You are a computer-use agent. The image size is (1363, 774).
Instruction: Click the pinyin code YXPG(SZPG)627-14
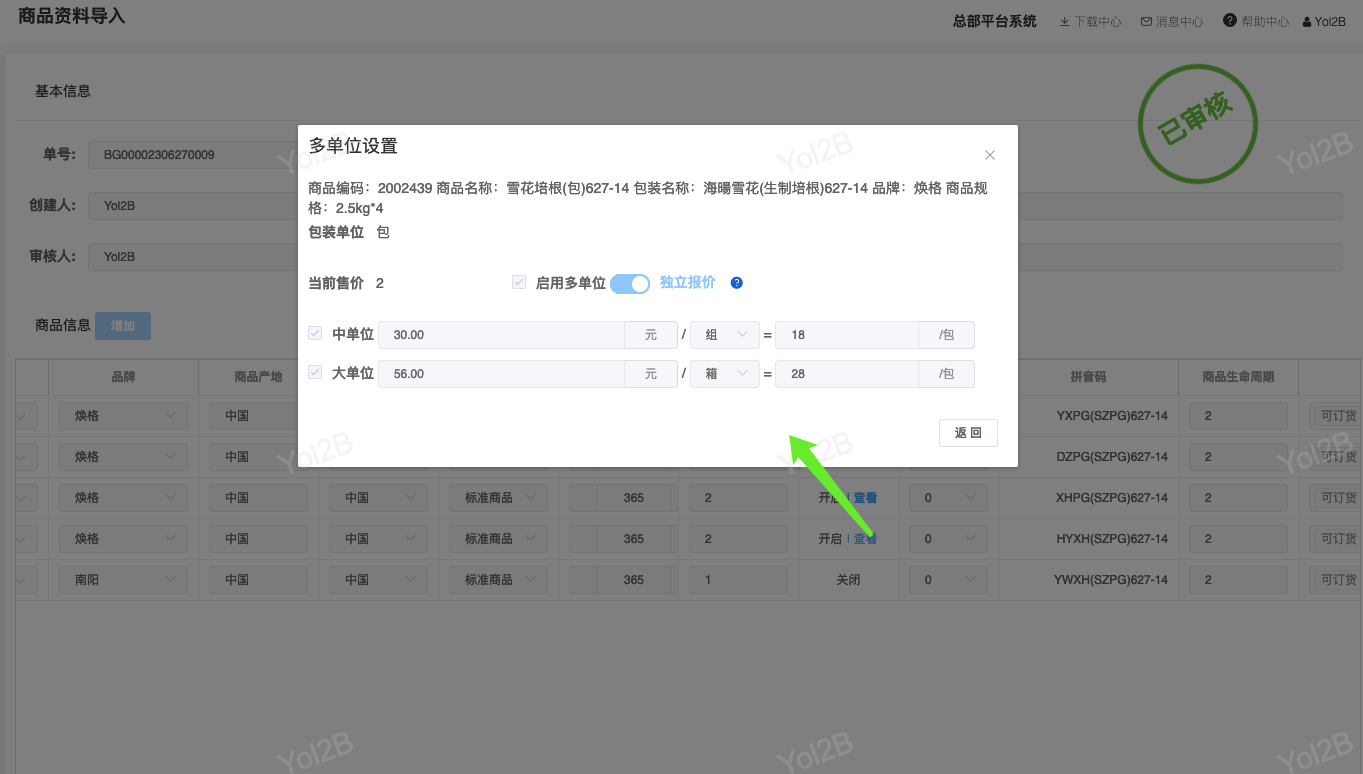tap(1112, 416)
